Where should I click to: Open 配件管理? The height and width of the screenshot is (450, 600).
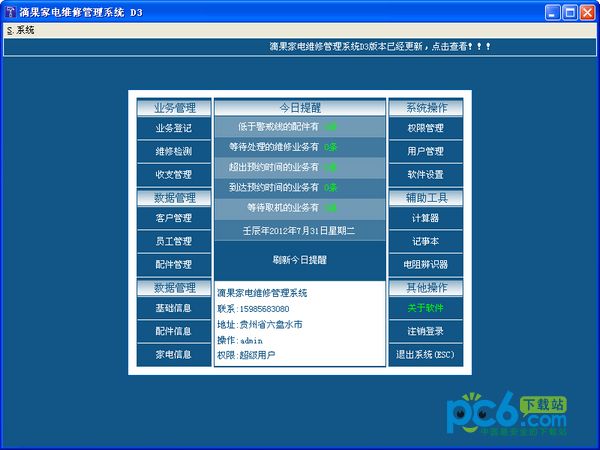pyautogui.click(x=174, y=264)
